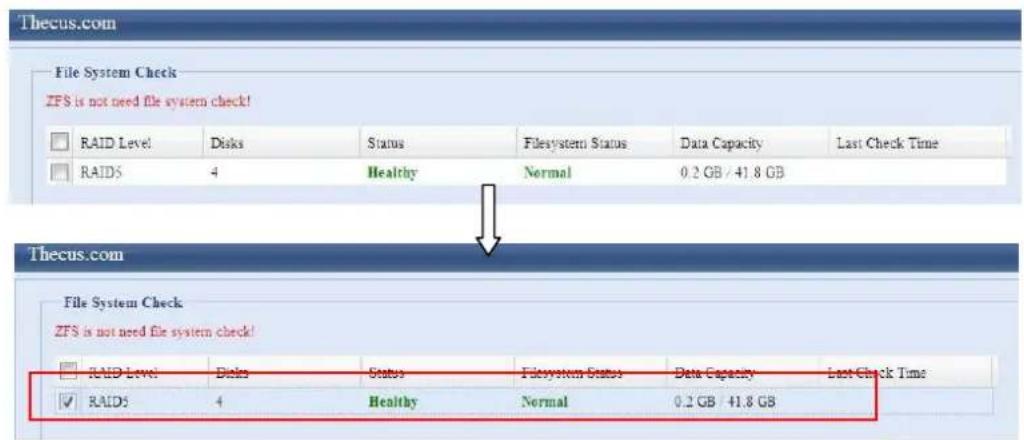The width and height of the screenshot is (1024, 440).
Task: Click Last Check Time header in lower table
Action: click(879, 371)
